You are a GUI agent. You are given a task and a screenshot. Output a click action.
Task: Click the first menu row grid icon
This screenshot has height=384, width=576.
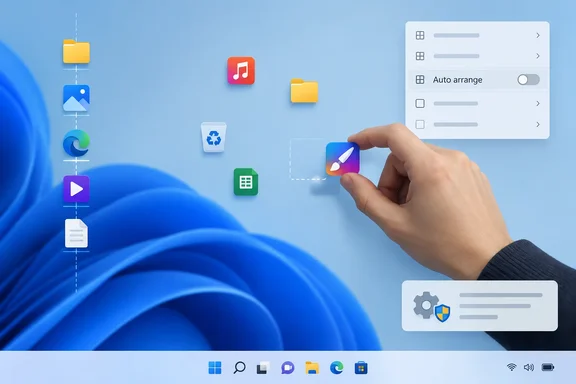(x=420, y=35)
